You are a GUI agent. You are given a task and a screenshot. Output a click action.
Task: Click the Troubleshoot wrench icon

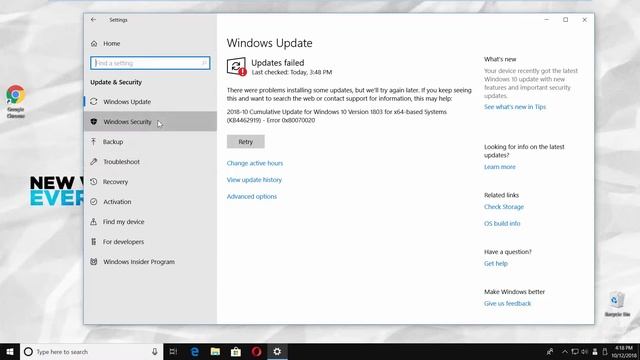pos(93,162)
